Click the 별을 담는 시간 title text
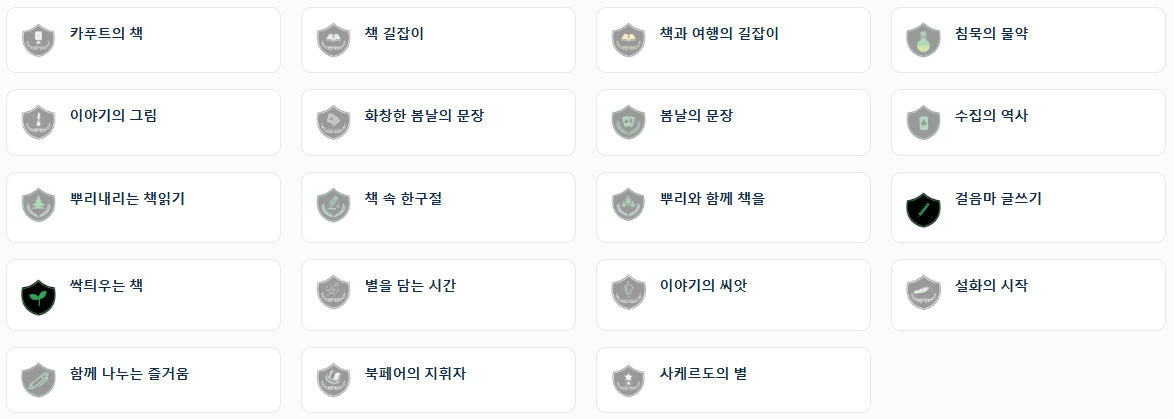This screenshot has width=1174, height=419. coord(410,286)
